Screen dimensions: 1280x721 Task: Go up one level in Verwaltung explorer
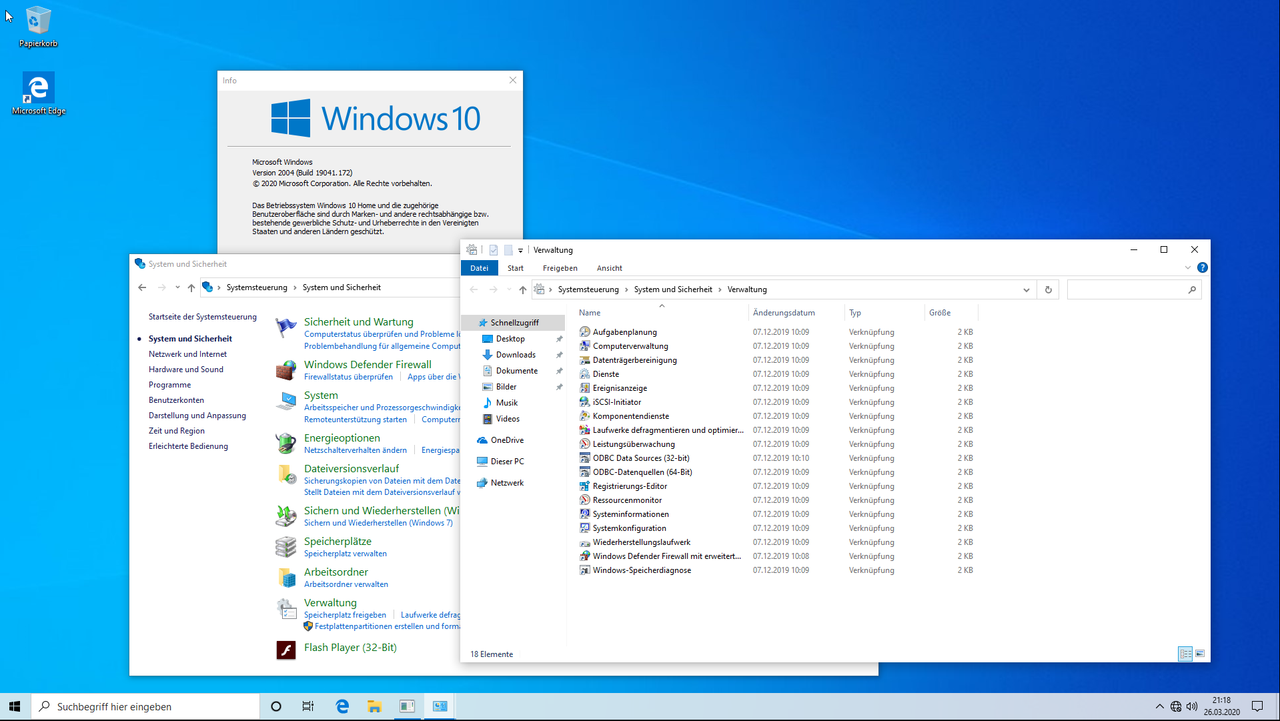[x=522, y=290]
